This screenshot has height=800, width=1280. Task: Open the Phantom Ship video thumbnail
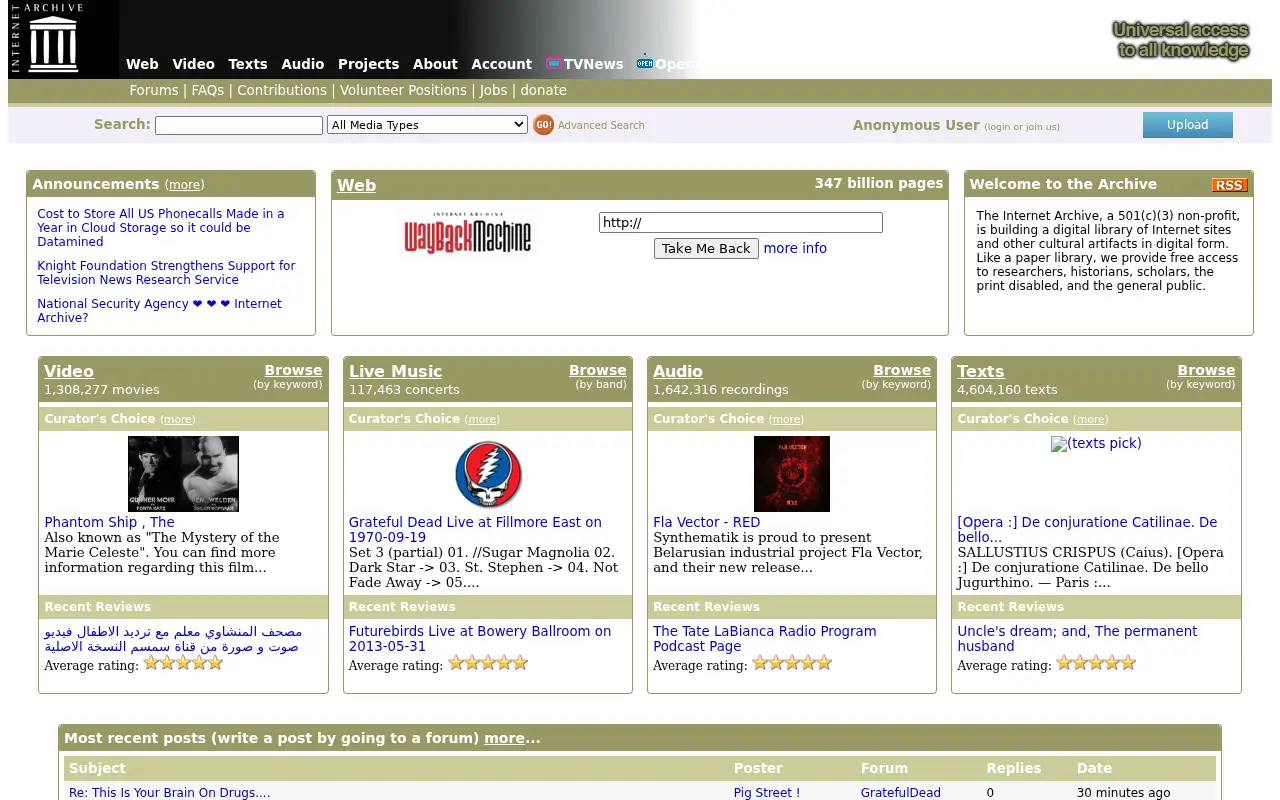click(x=183, y=474)
